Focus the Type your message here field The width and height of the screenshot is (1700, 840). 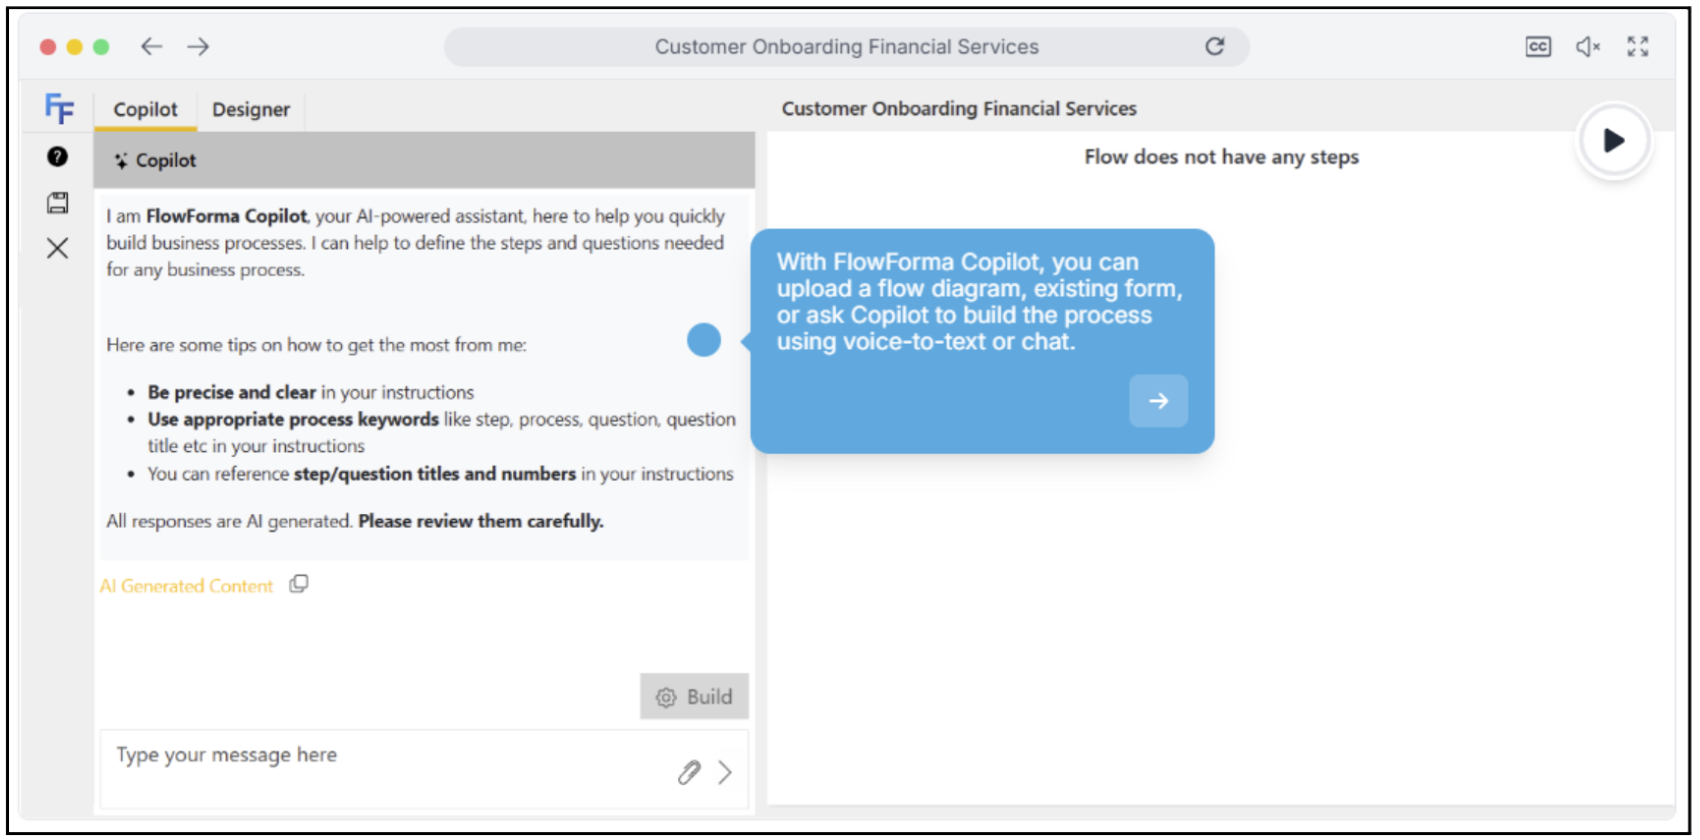coord(424,769)
